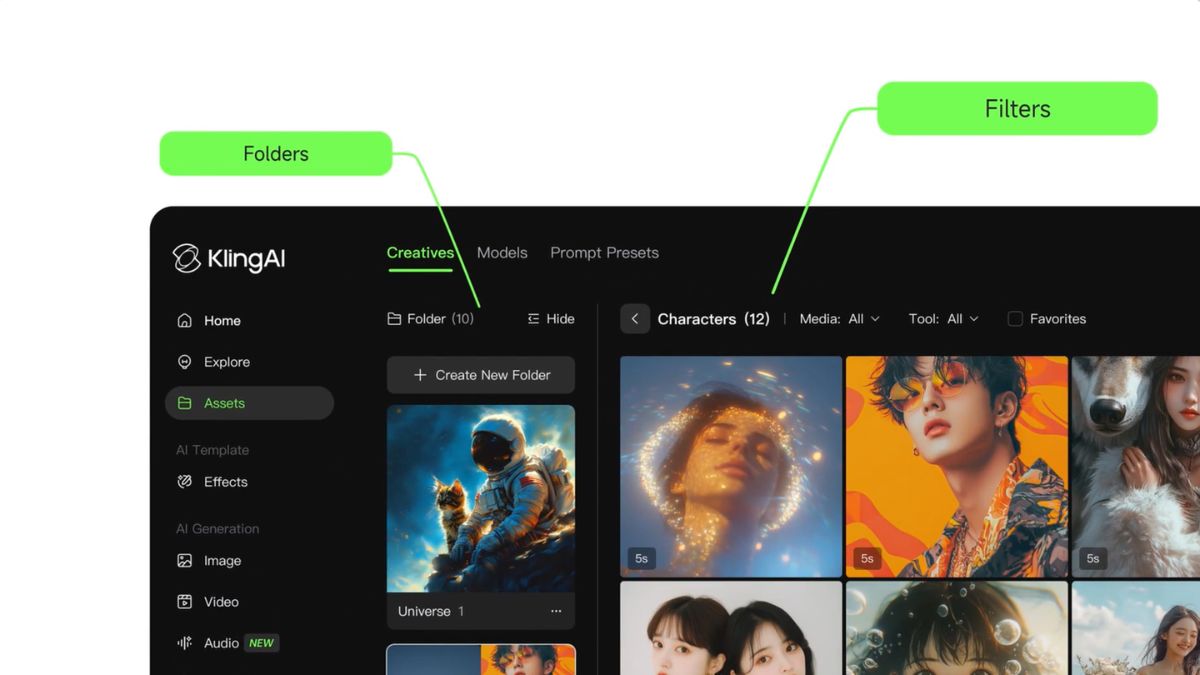Open the three-dot menu of Universe folder
The width and height of the screenshot is (1200, 675).
point(556,611)
